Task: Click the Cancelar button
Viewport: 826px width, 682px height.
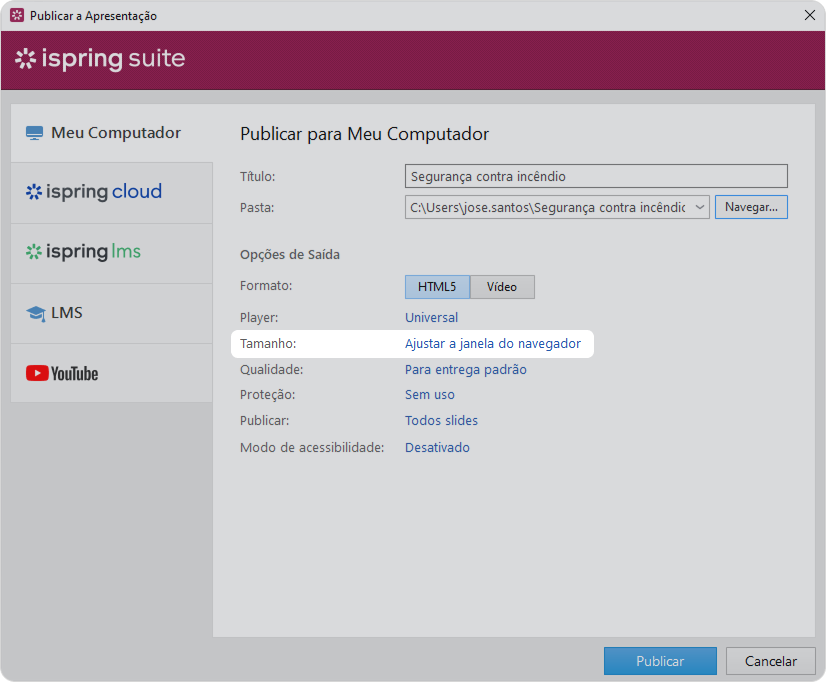Action: [771, 661]
